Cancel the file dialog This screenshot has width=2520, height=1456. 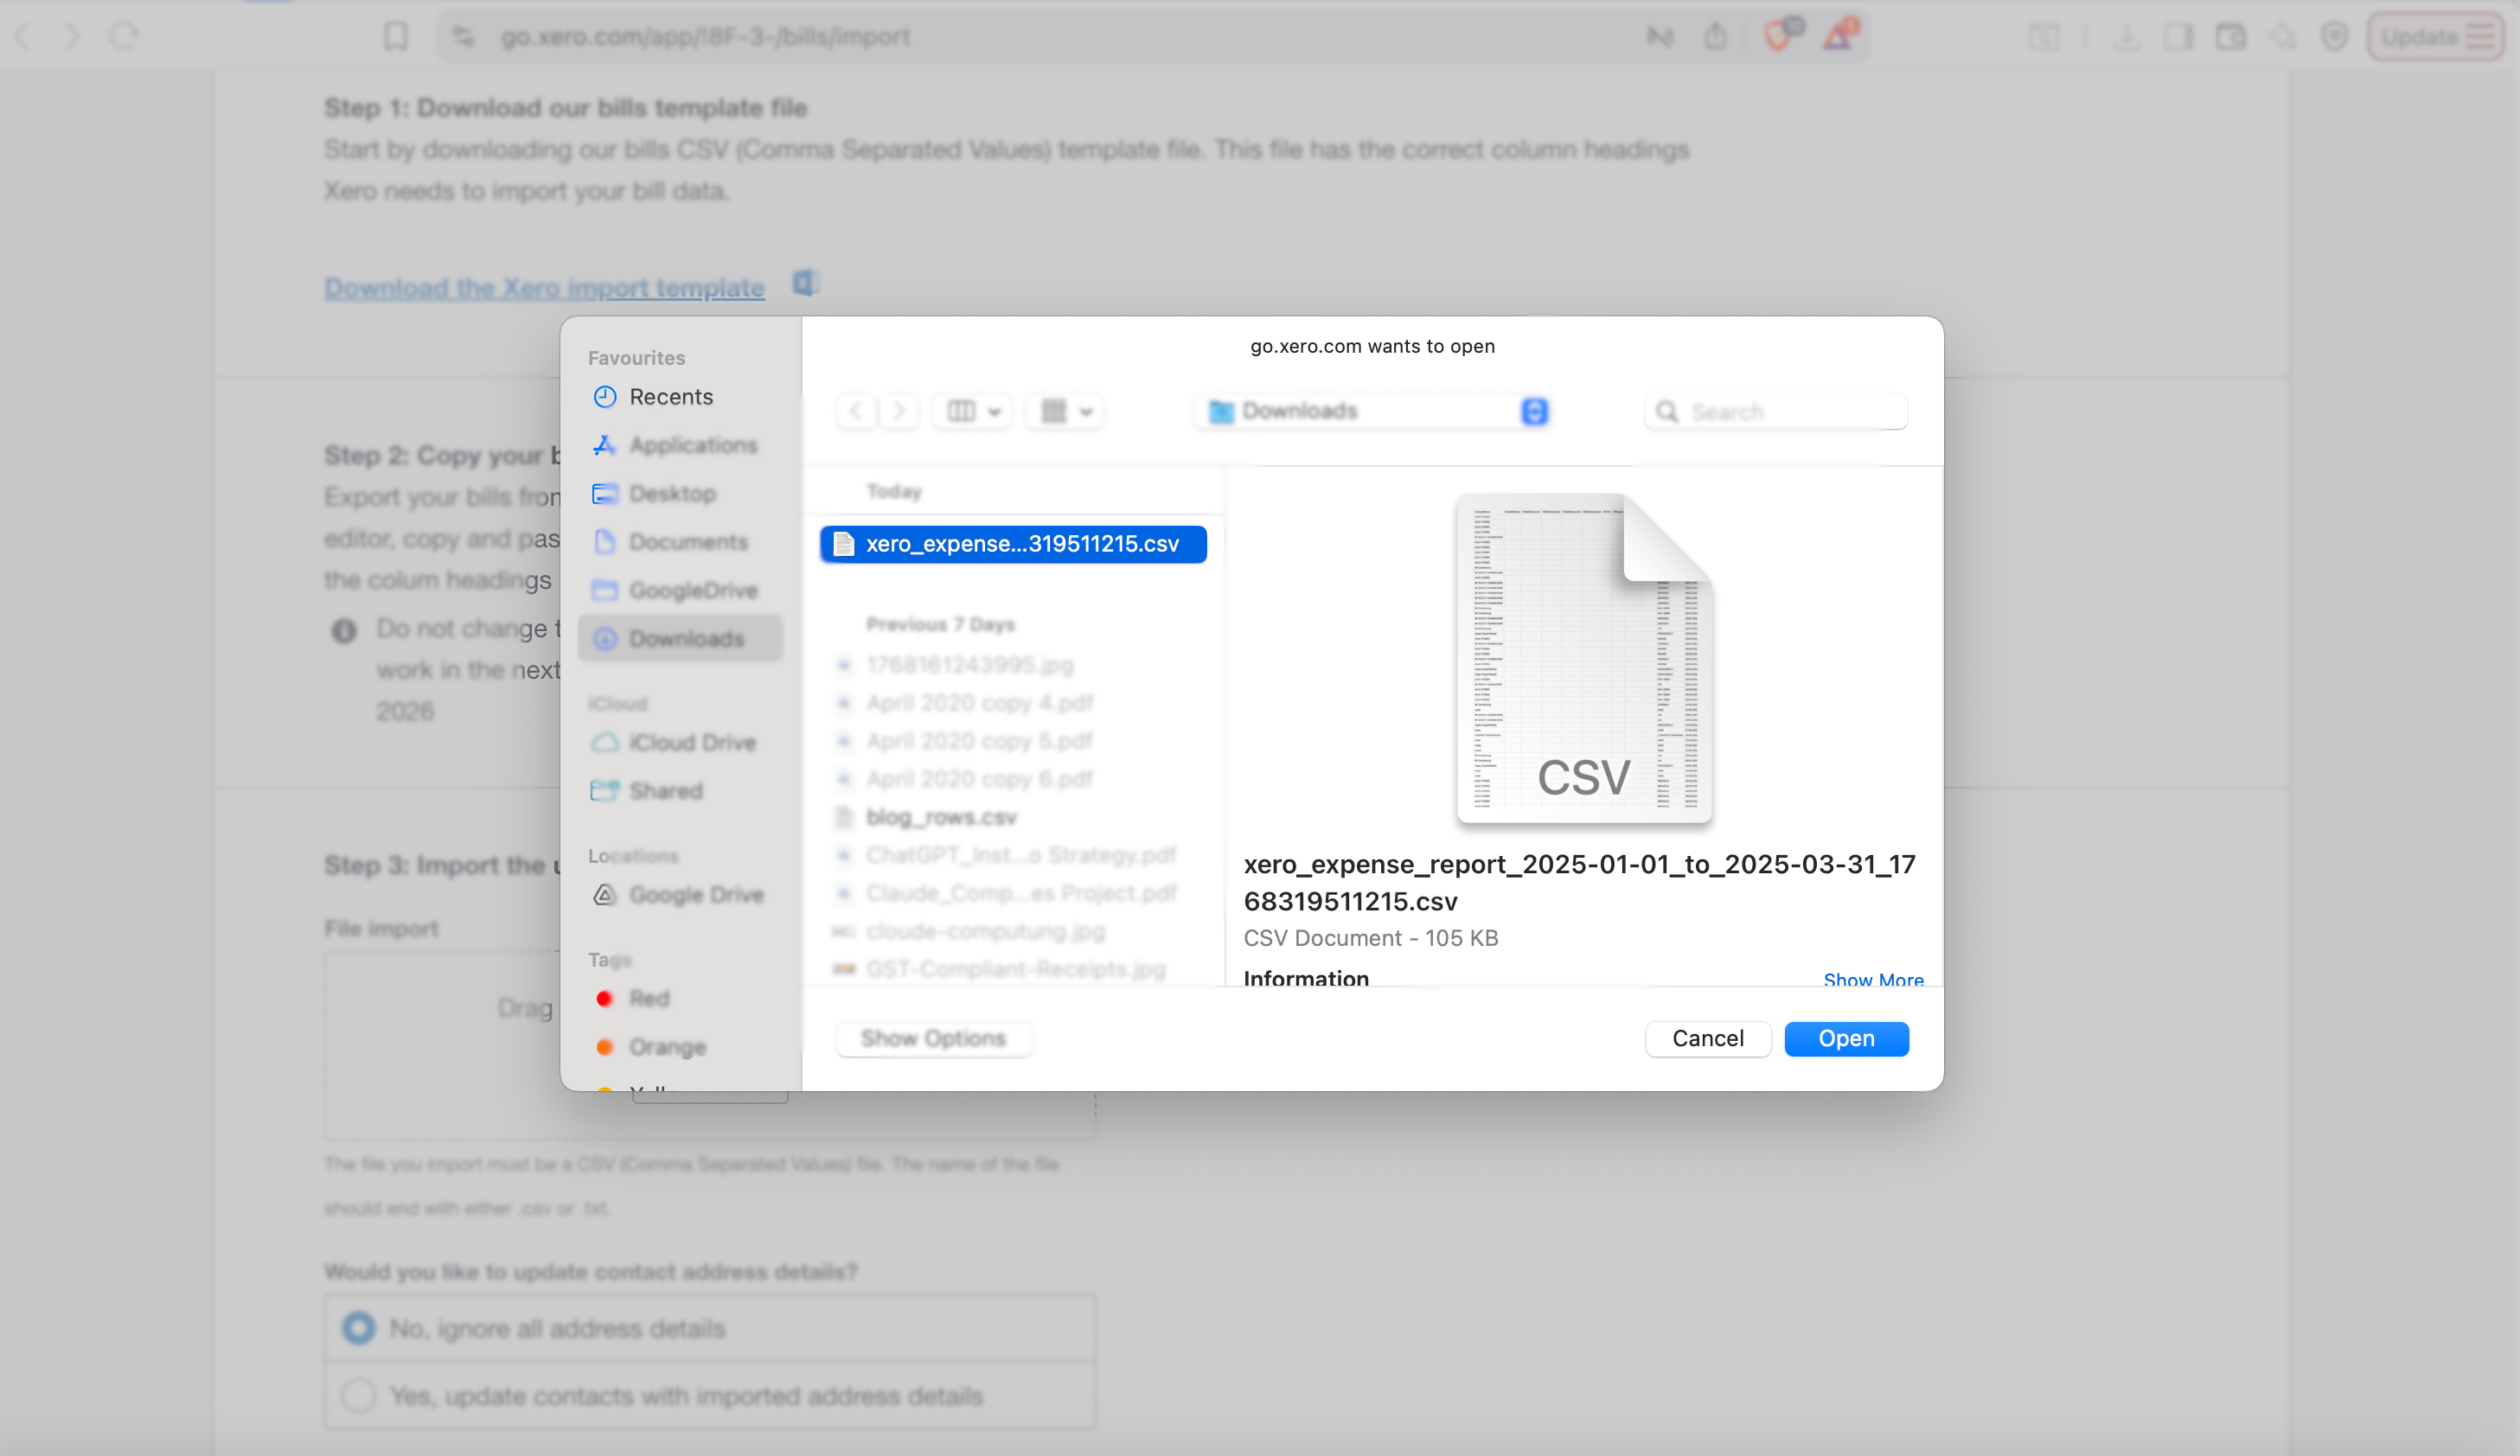(1708, 1038)
